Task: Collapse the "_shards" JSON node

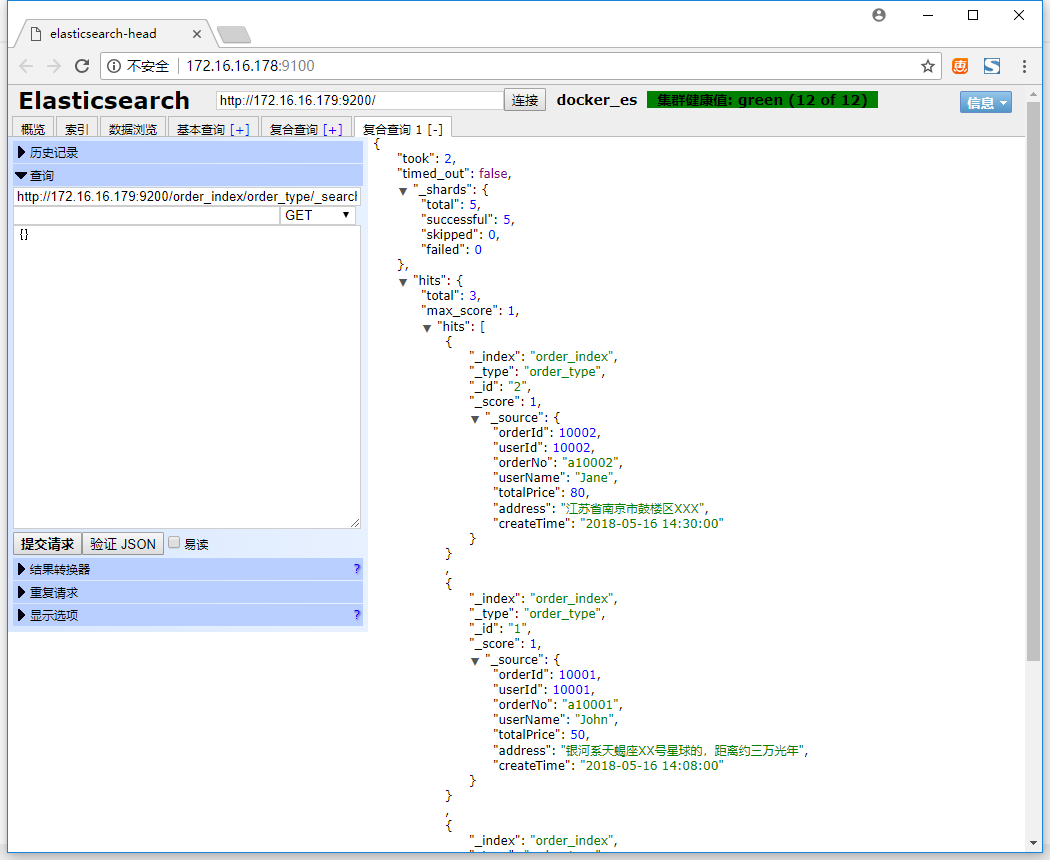Action: point(403,191)
